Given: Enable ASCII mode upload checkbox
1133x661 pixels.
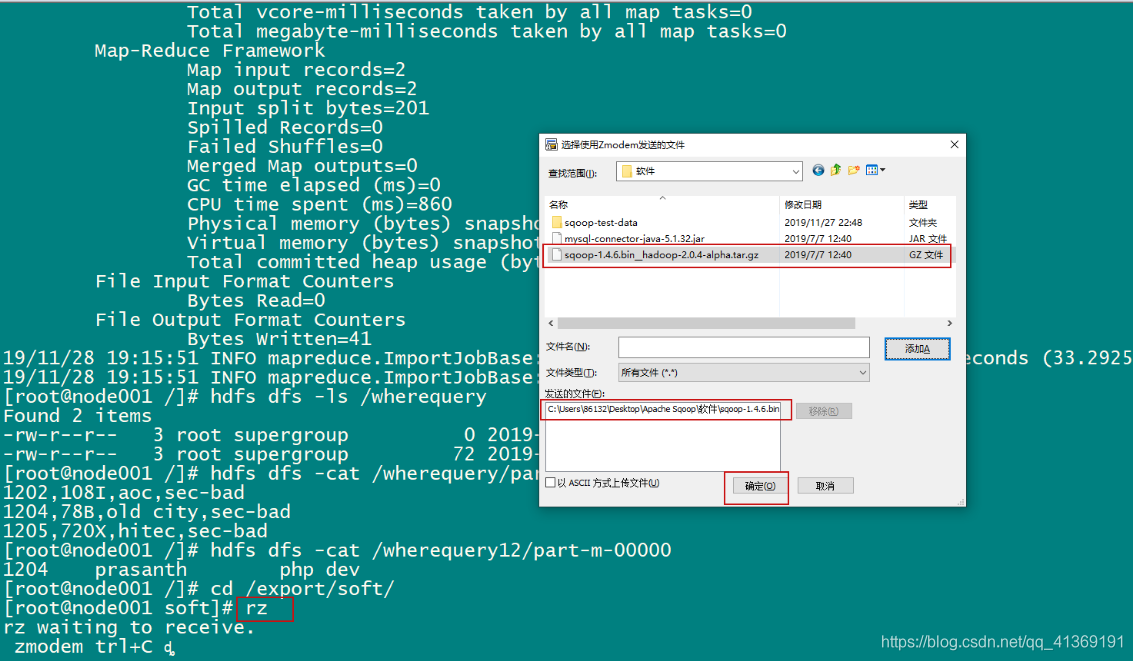Looking at the screenshot, I should pyautogui.click(x=551, y=483).
